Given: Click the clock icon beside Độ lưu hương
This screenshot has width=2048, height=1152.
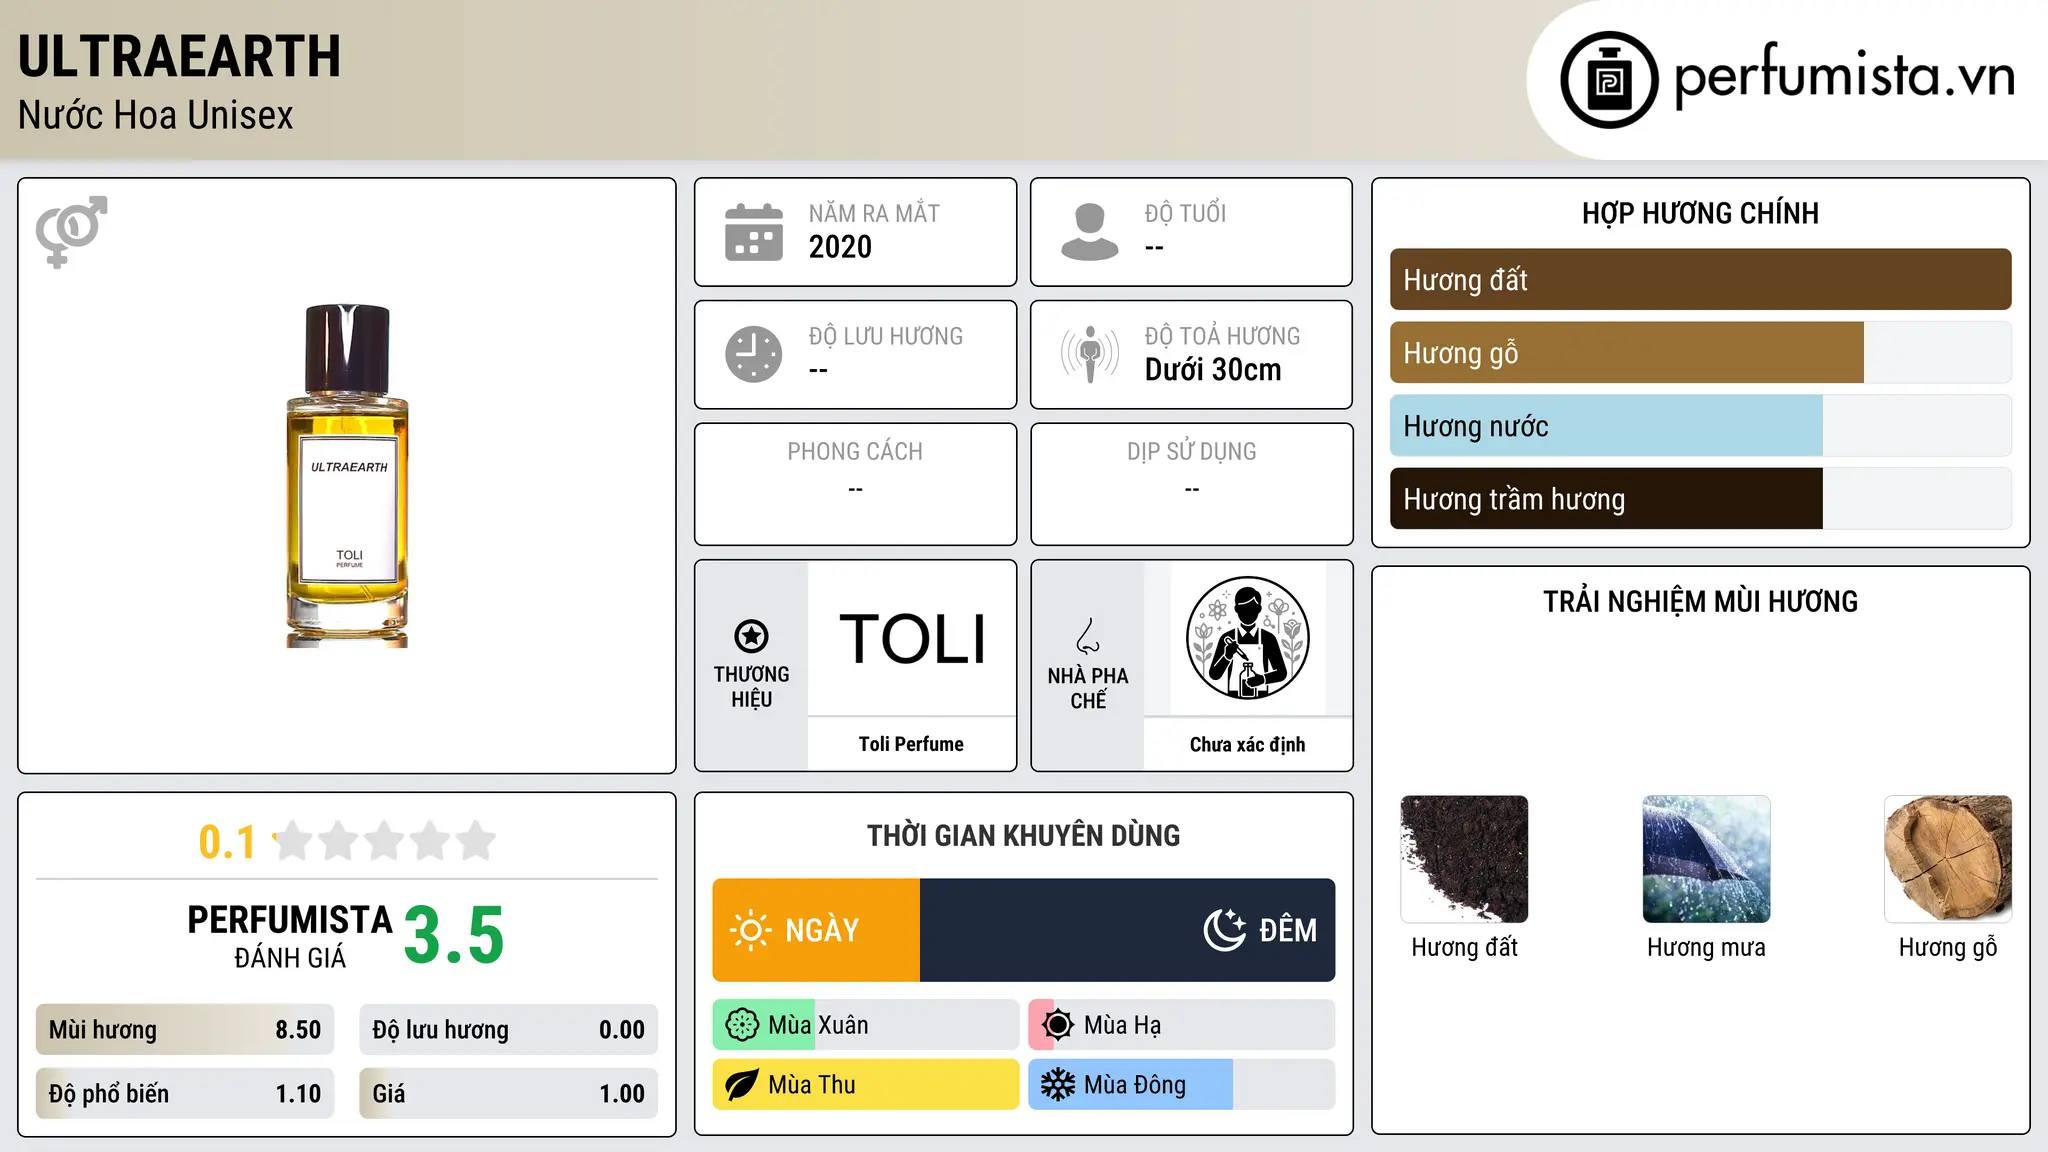Looking at the screenshot, I should point(754,354).
